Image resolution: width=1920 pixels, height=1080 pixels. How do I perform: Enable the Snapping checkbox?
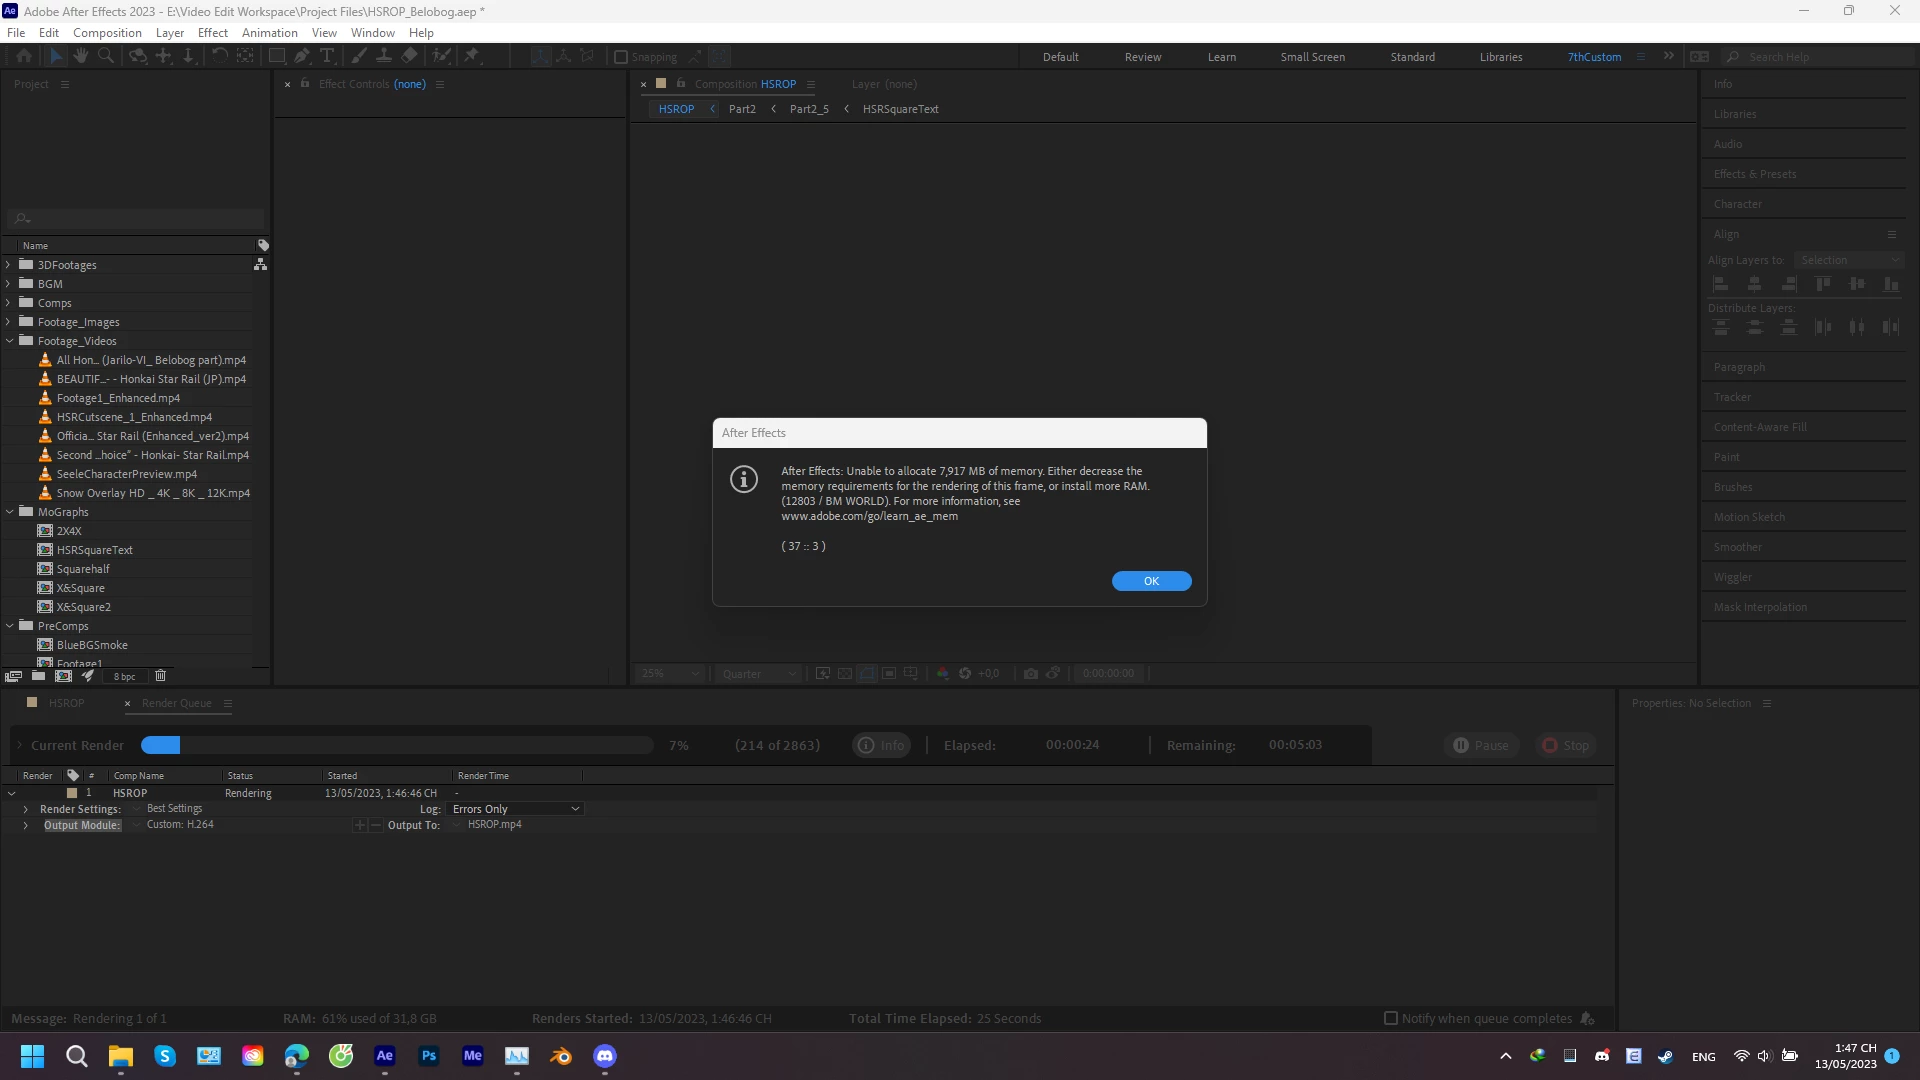tap(621, 57)
